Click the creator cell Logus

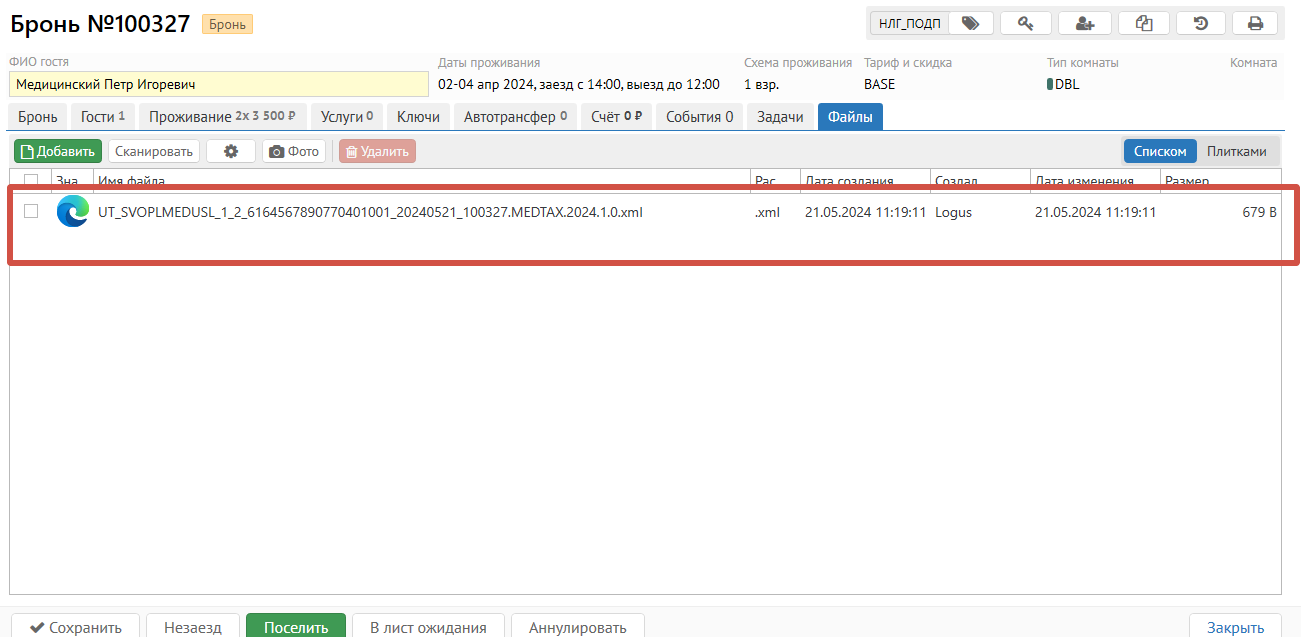point(954,212)
